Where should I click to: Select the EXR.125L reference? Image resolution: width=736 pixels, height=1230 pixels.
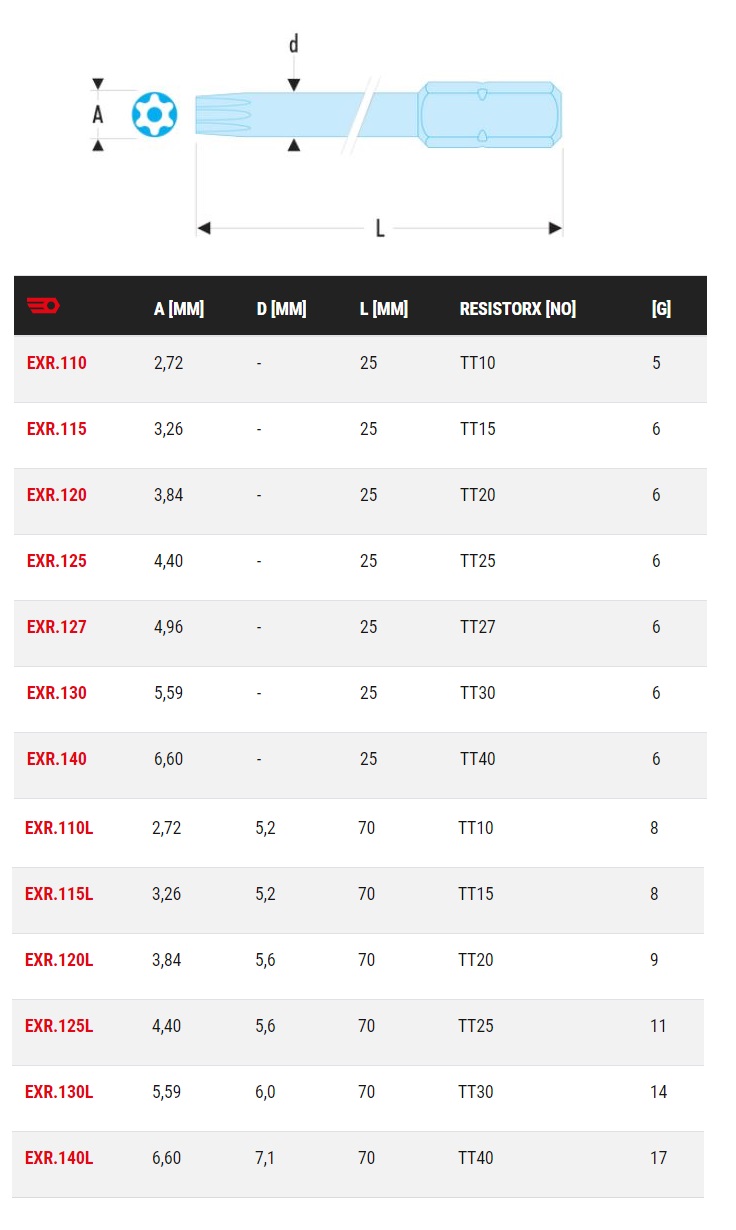[x=59, y=1026]
